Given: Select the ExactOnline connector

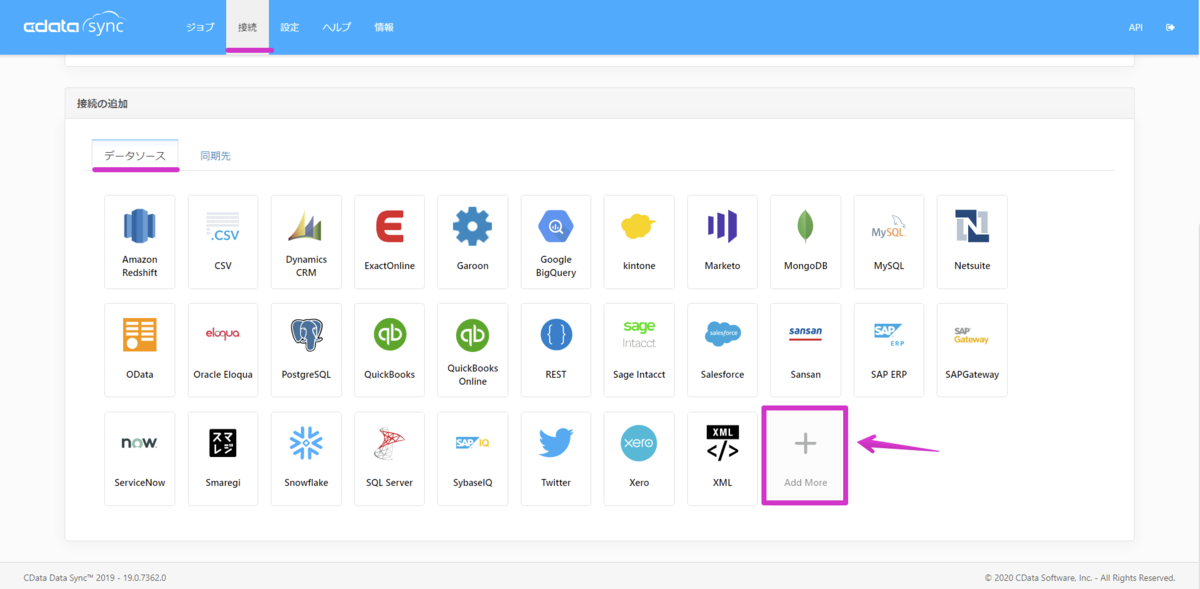Looking at the screenshot, I should [x=389, y=242].
